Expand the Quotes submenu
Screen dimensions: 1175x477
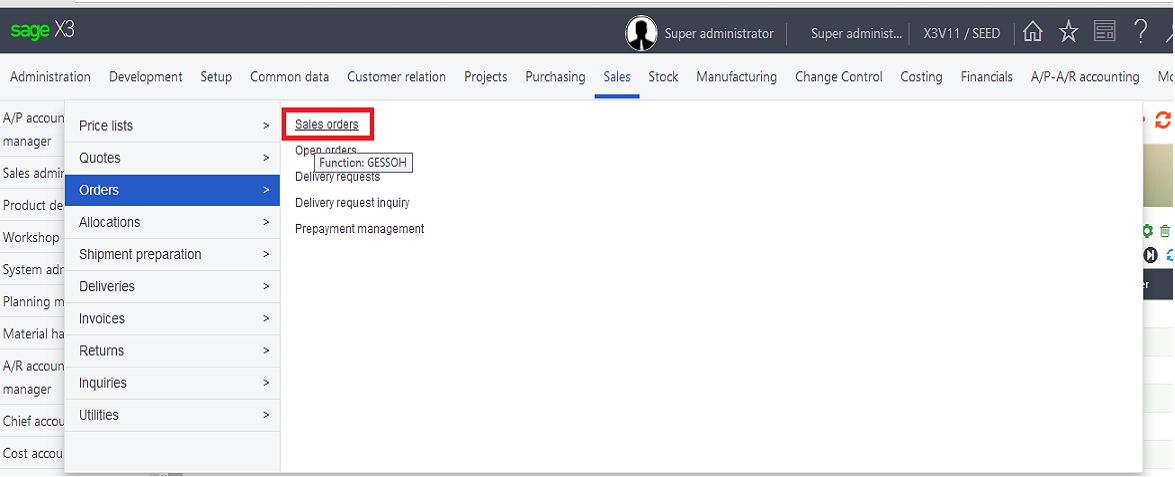[x=172, y=158]
